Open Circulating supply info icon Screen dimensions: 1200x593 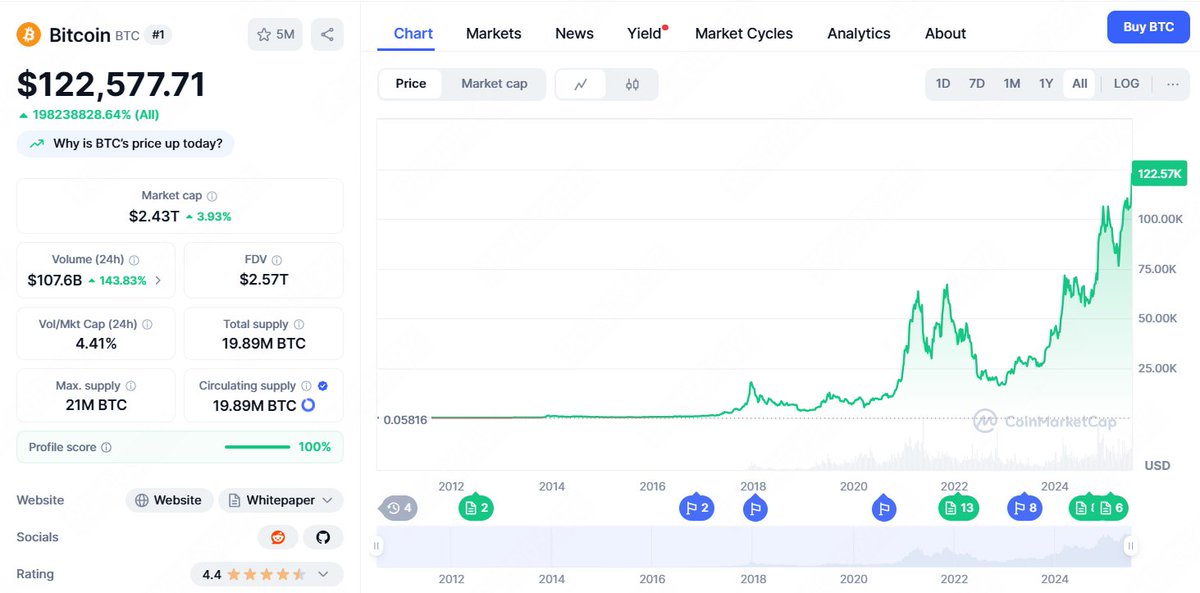coord(306,386)
